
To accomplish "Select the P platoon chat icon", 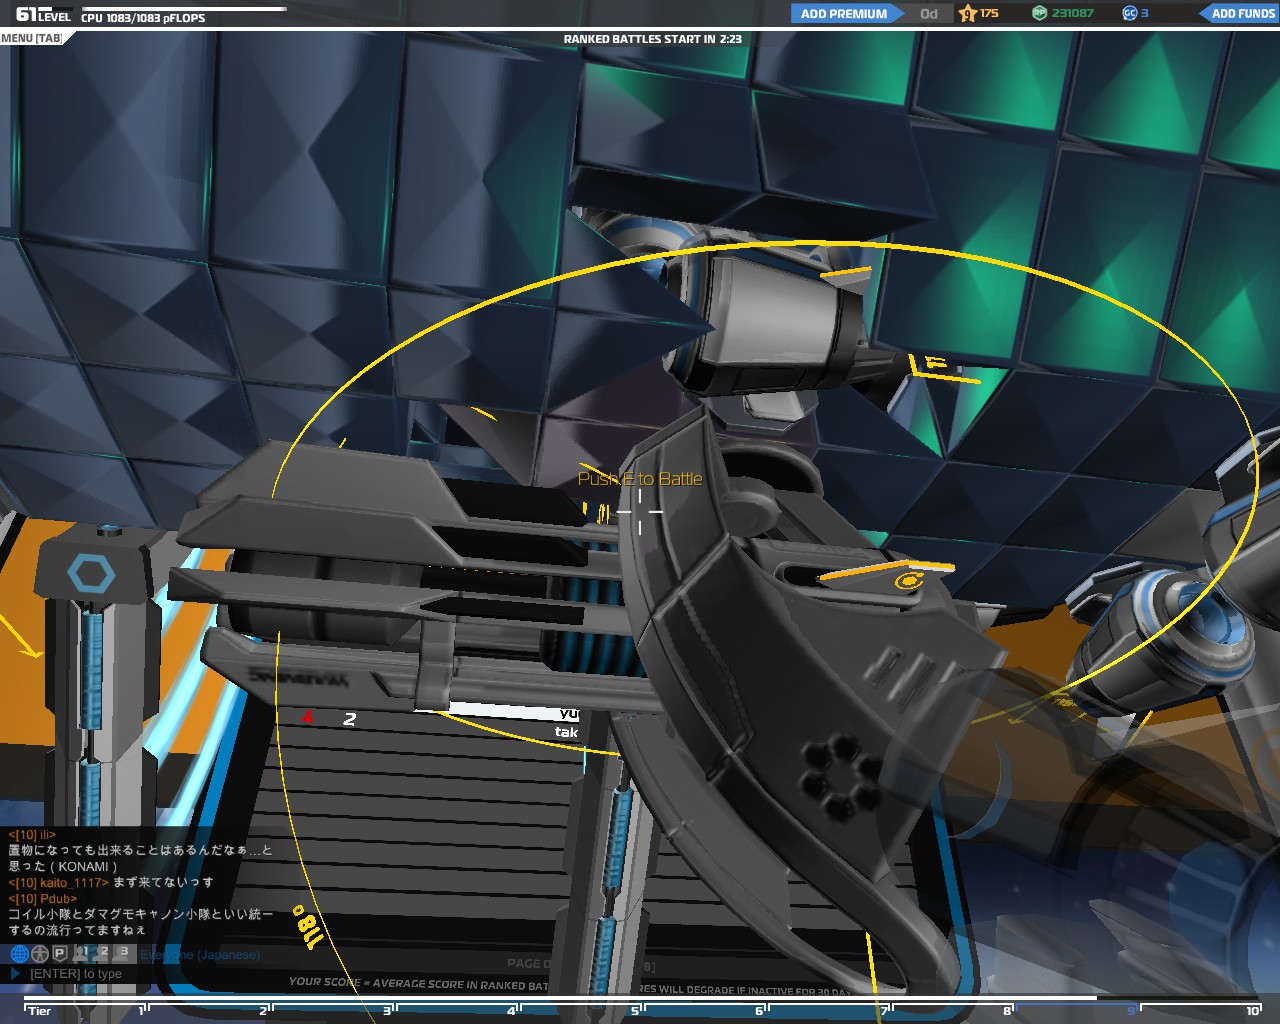I will click(x=60, y=954).
